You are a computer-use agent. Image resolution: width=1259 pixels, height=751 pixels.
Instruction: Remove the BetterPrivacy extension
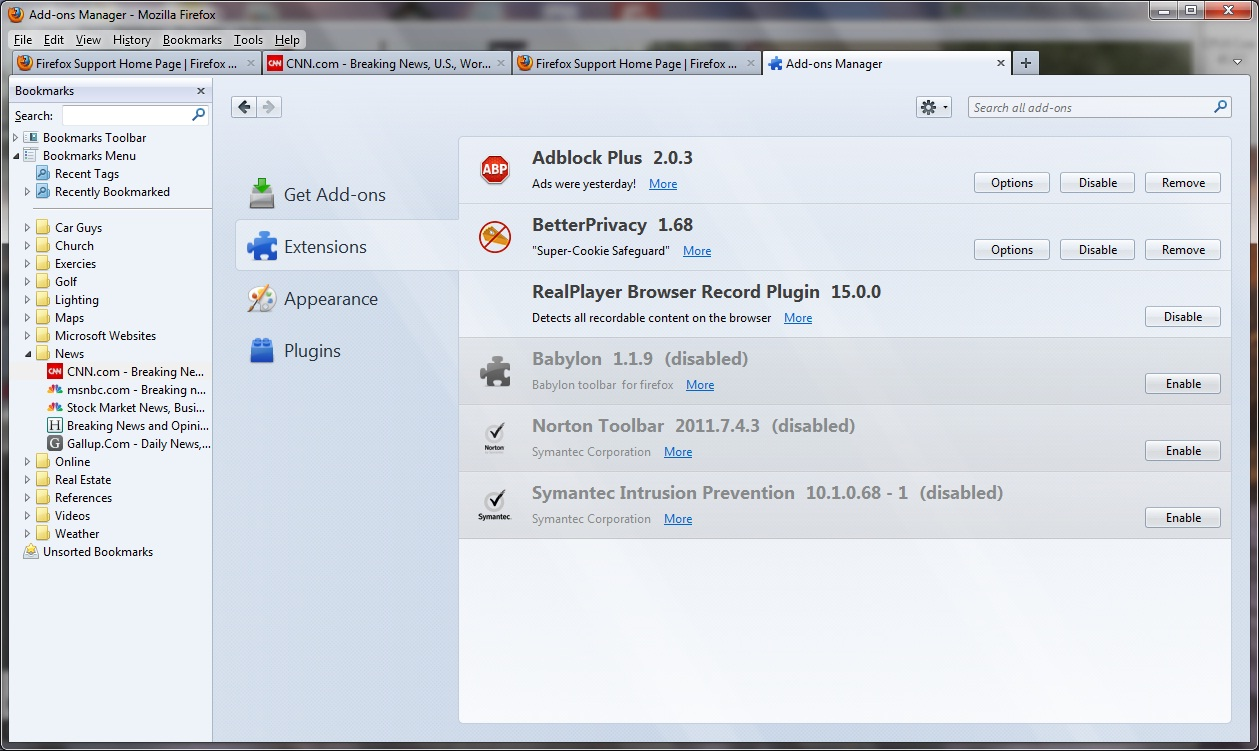1183,250
